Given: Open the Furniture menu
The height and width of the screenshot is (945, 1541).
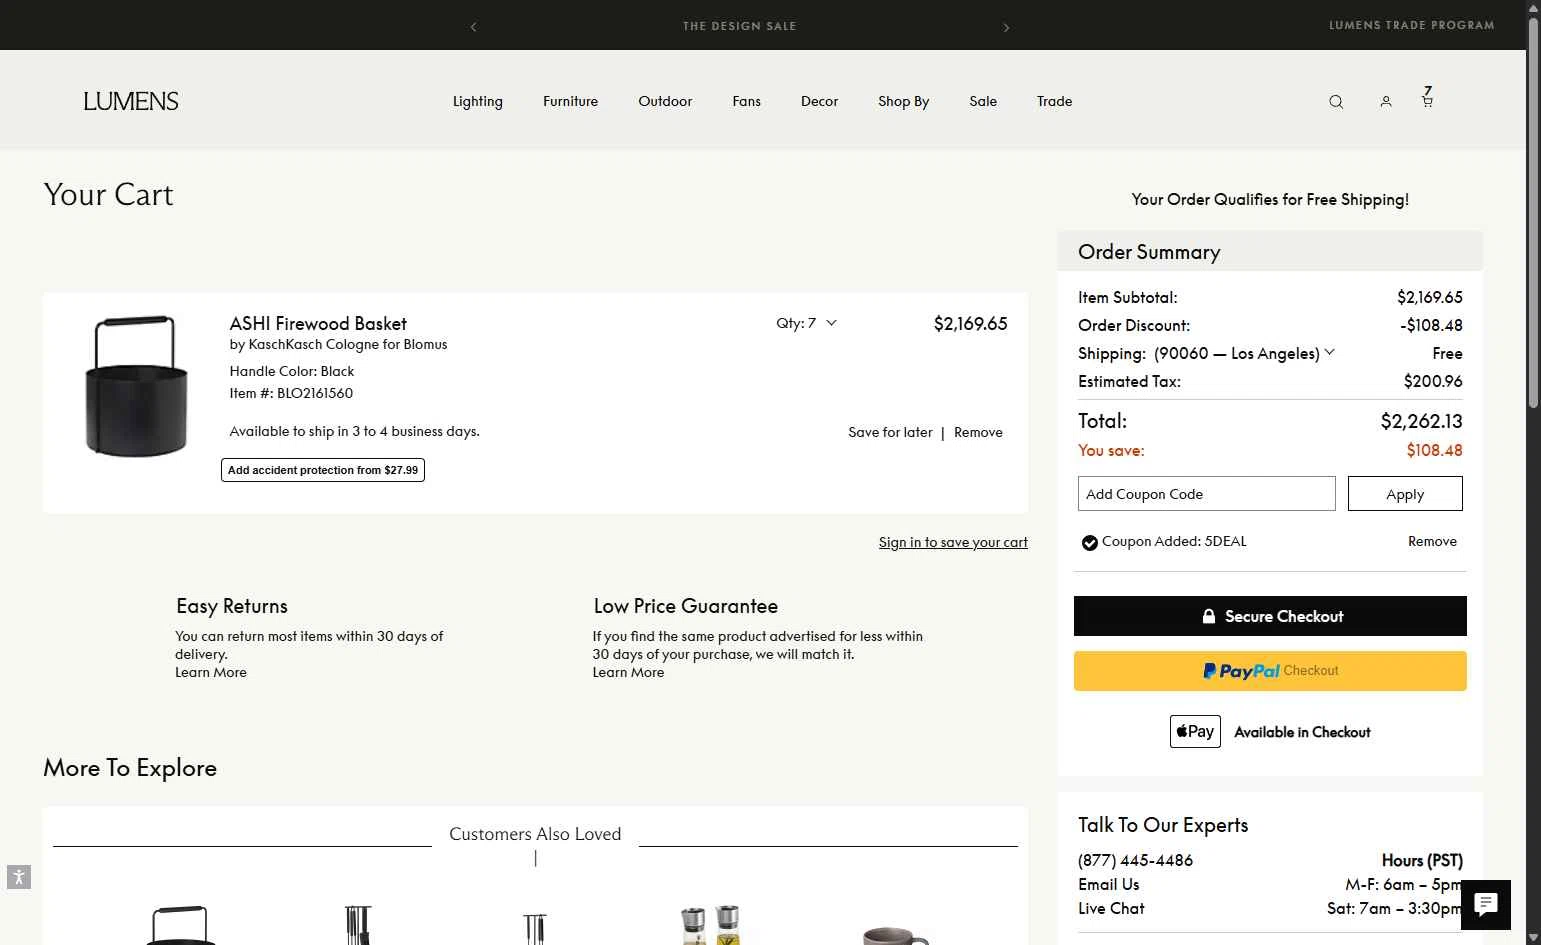Looking at the screenshot, I should pos(570,101).
